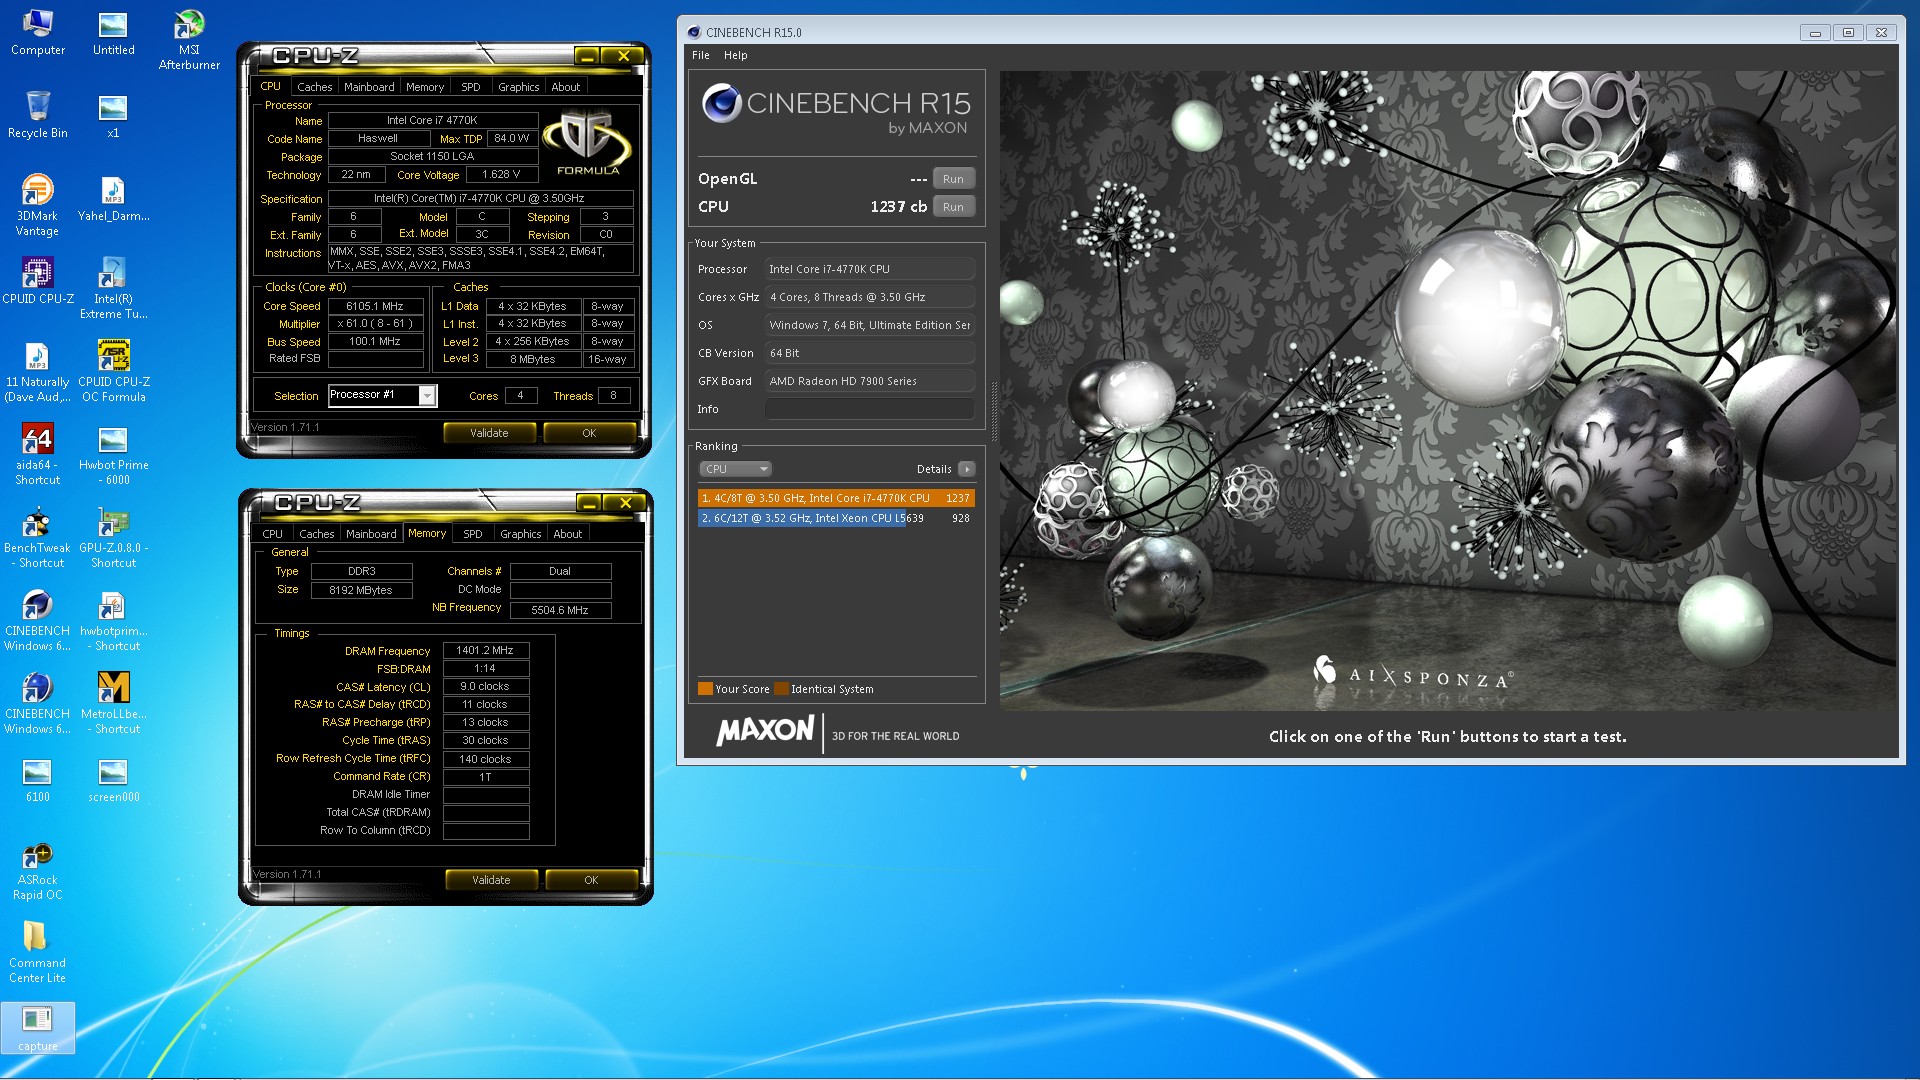Open the CPU ranking dropdown in Cinebench

735,469
